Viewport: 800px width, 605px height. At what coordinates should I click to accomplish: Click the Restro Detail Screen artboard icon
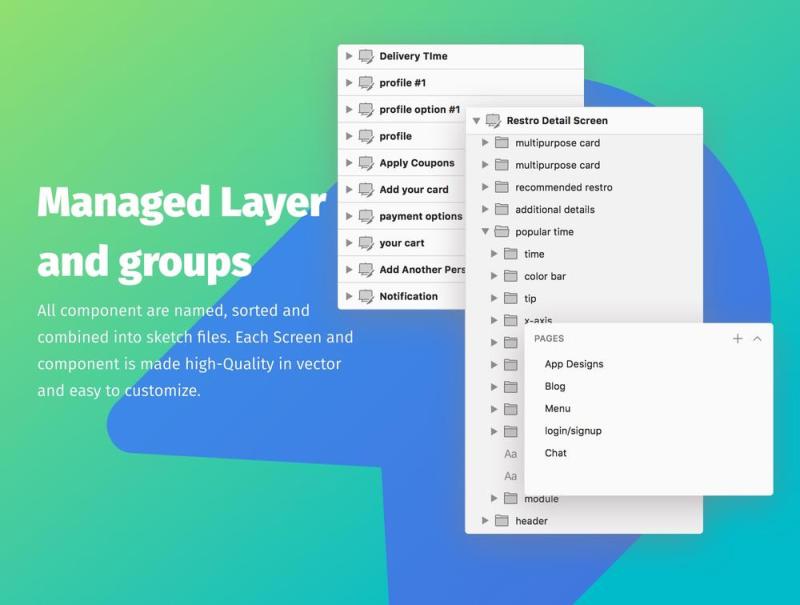click(x=493, y=121)
